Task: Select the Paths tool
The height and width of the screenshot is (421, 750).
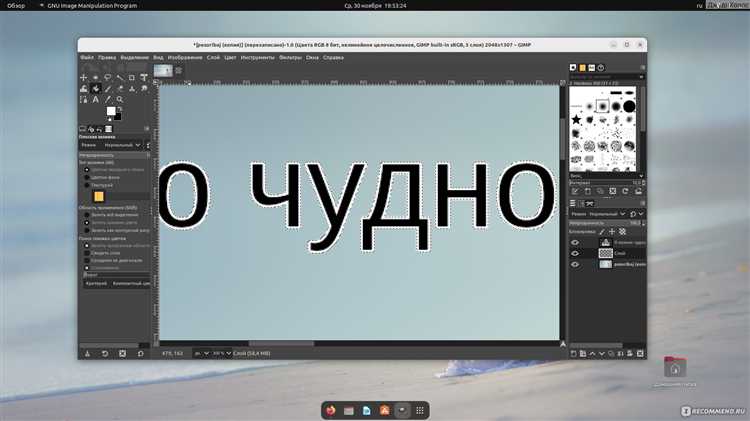Action: (x=83, y=100)
